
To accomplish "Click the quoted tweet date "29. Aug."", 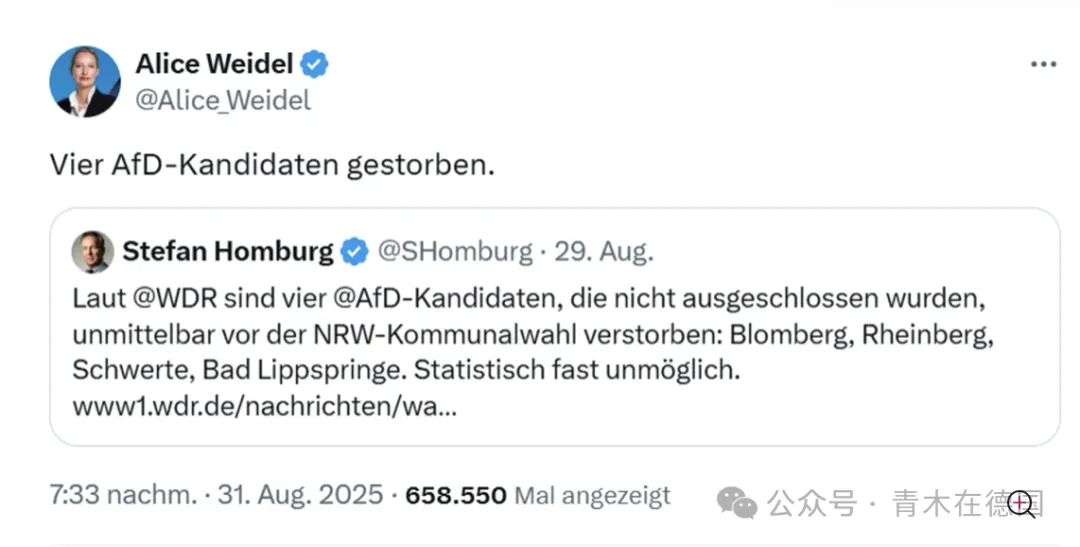I will pos(604,252).
